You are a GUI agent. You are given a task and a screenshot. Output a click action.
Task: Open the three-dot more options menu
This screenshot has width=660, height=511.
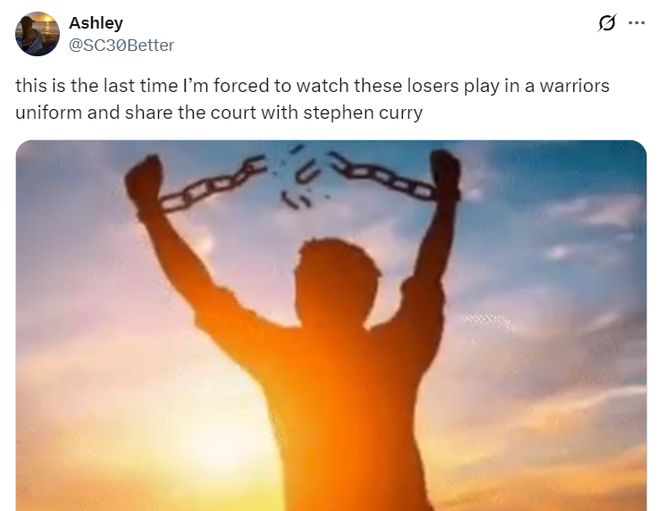point(636,23)
